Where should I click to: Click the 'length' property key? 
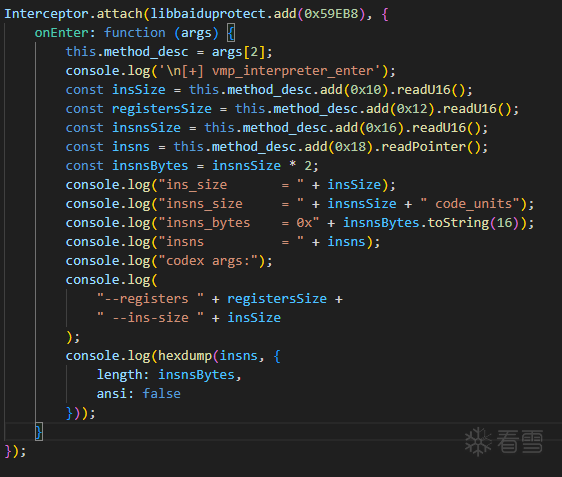[120, 375]
